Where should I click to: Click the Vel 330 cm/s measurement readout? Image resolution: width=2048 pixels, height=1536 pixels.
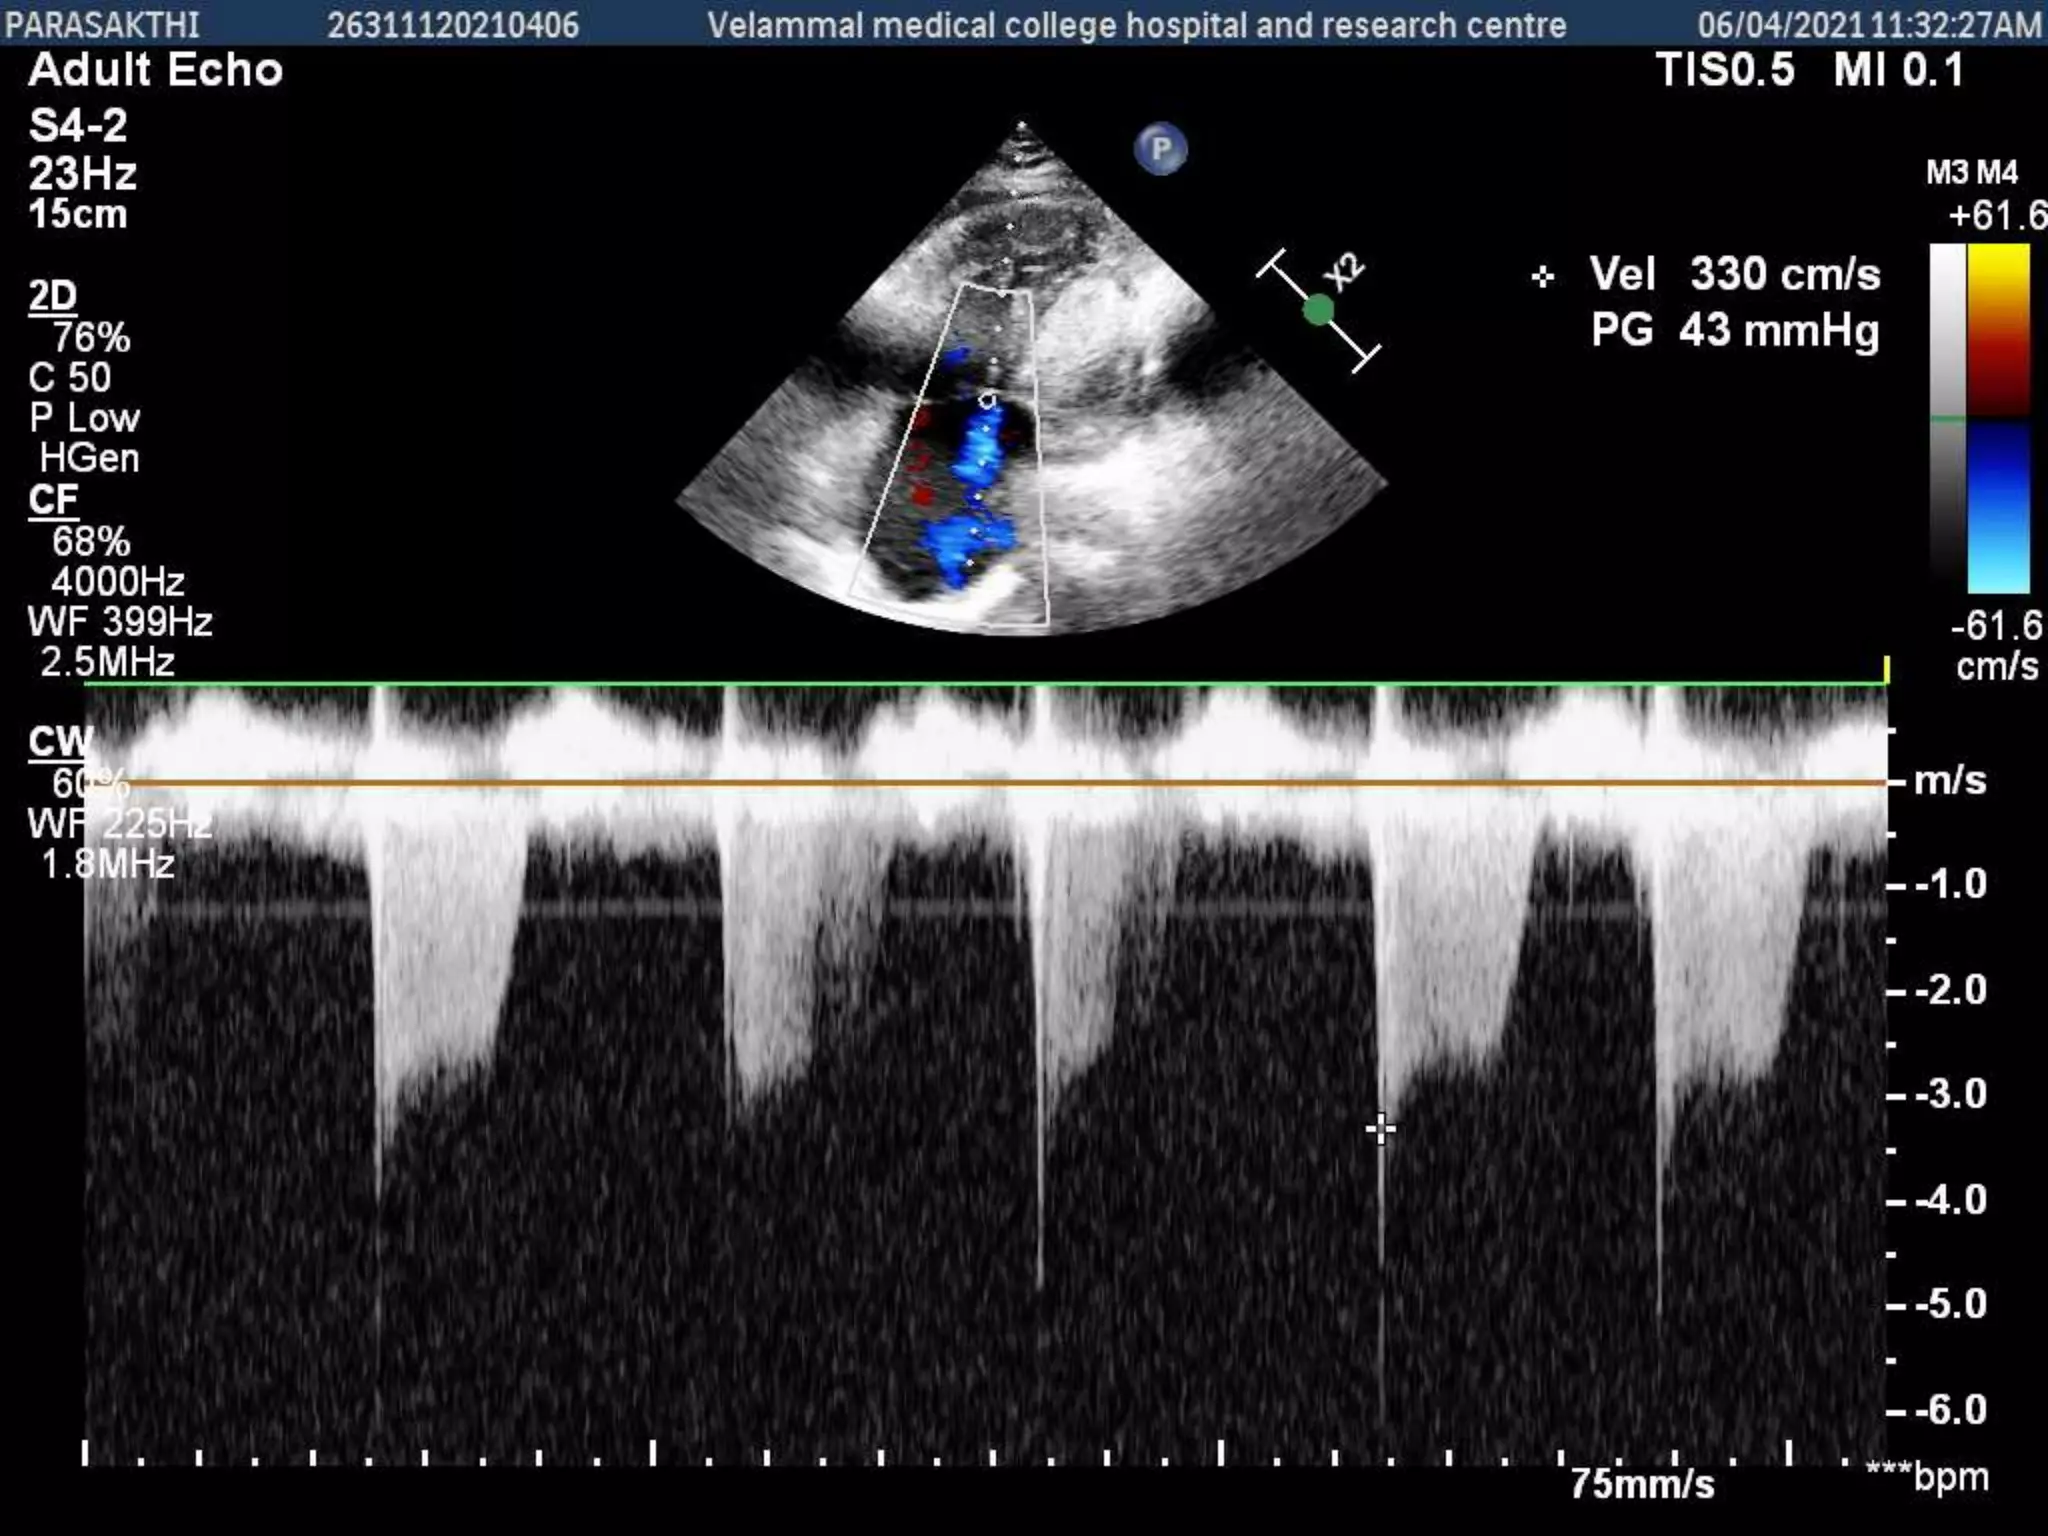pos(1734,274)
